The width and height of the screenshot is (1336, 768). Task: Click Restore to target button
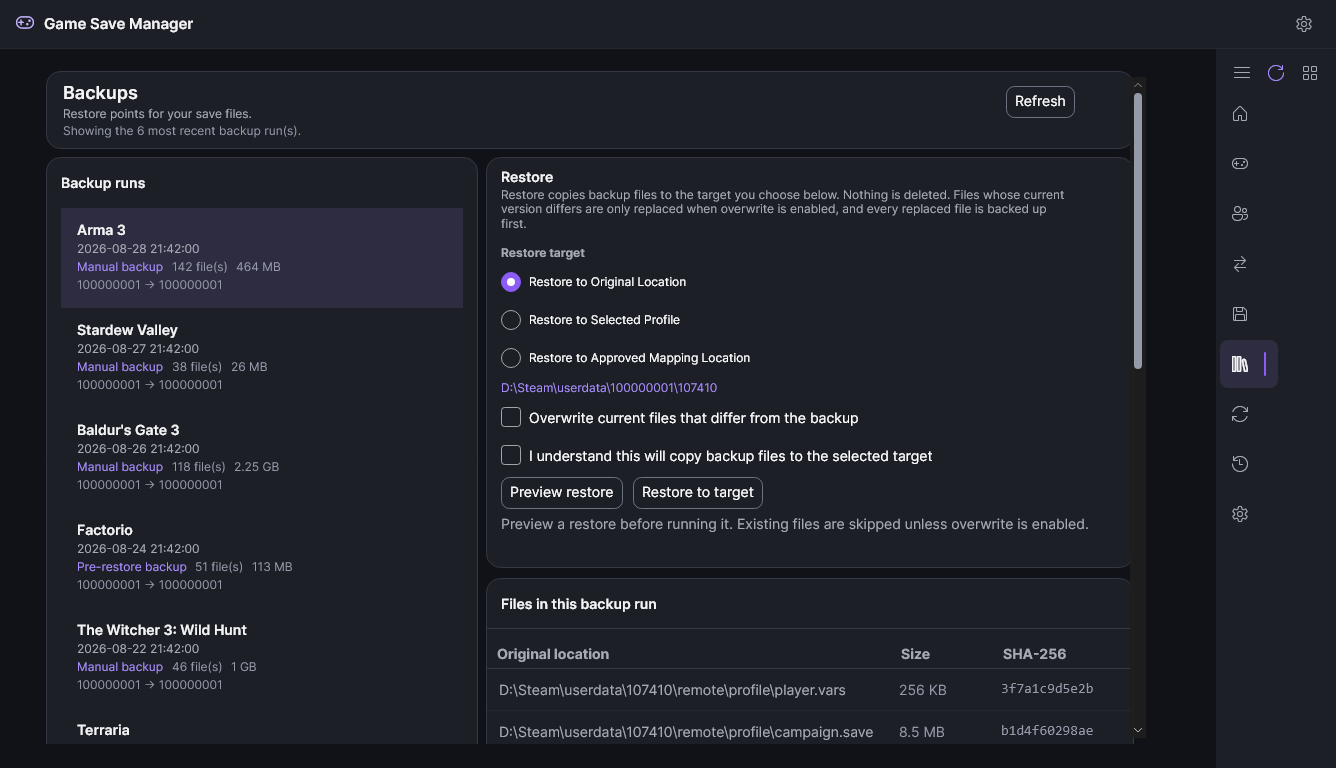[698, 492]
